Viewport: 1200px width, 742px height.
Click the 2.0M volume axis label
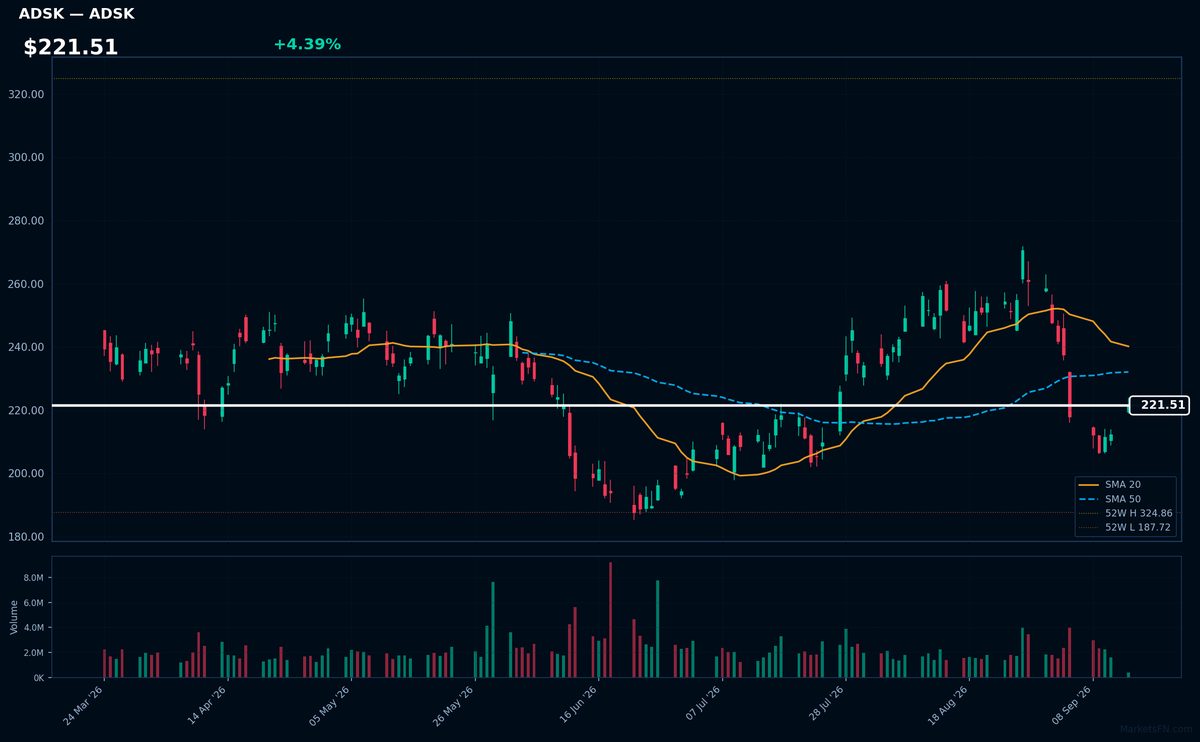click(x=34, y=653)
